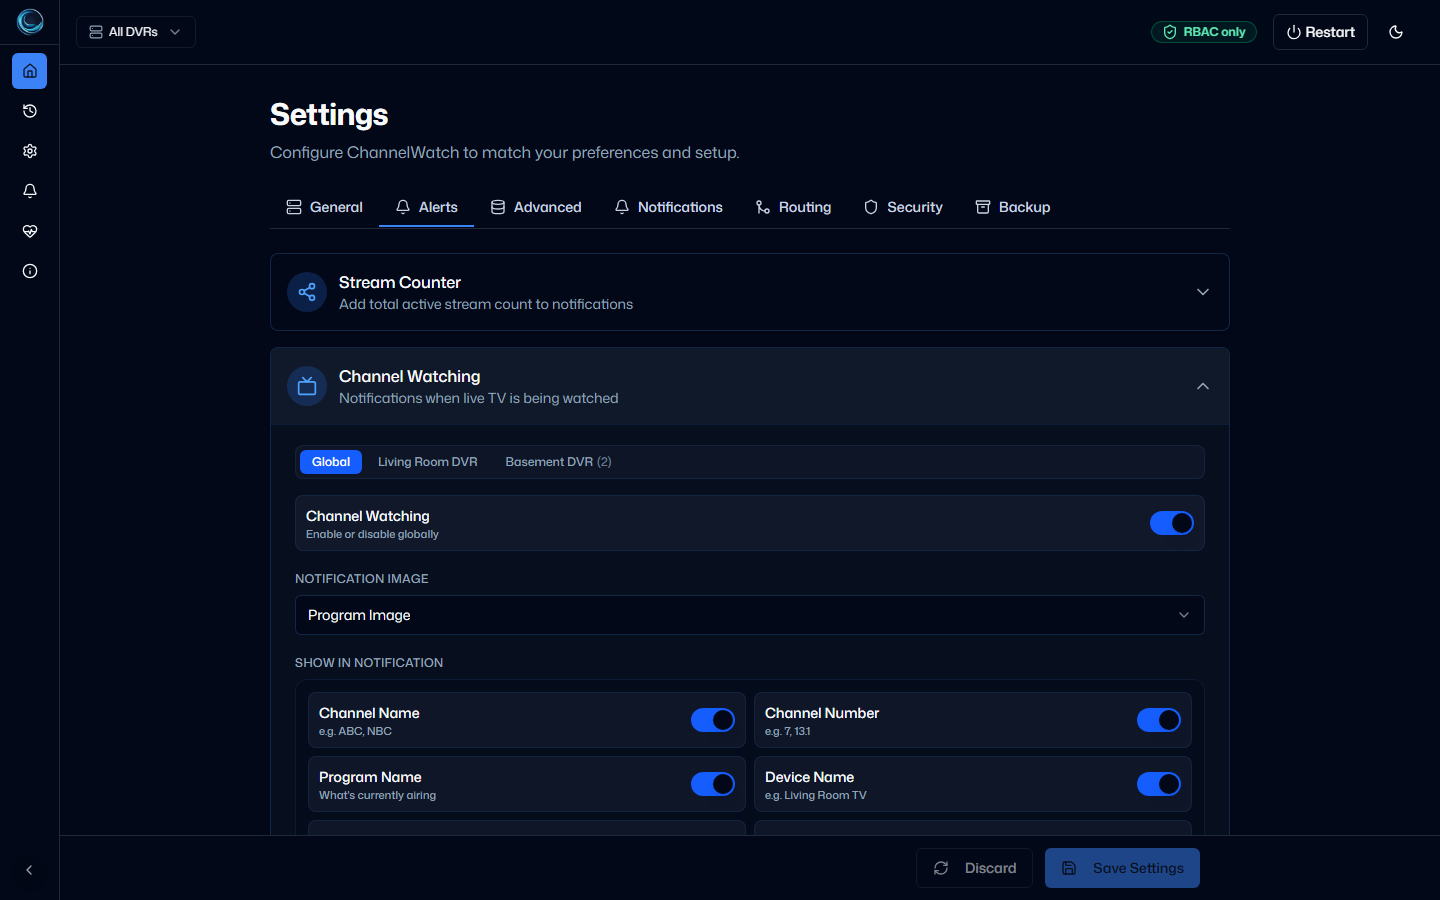This screenshot has width=1440, height=900.
Task: Click the Restart button
Action: pos(1320,32)
